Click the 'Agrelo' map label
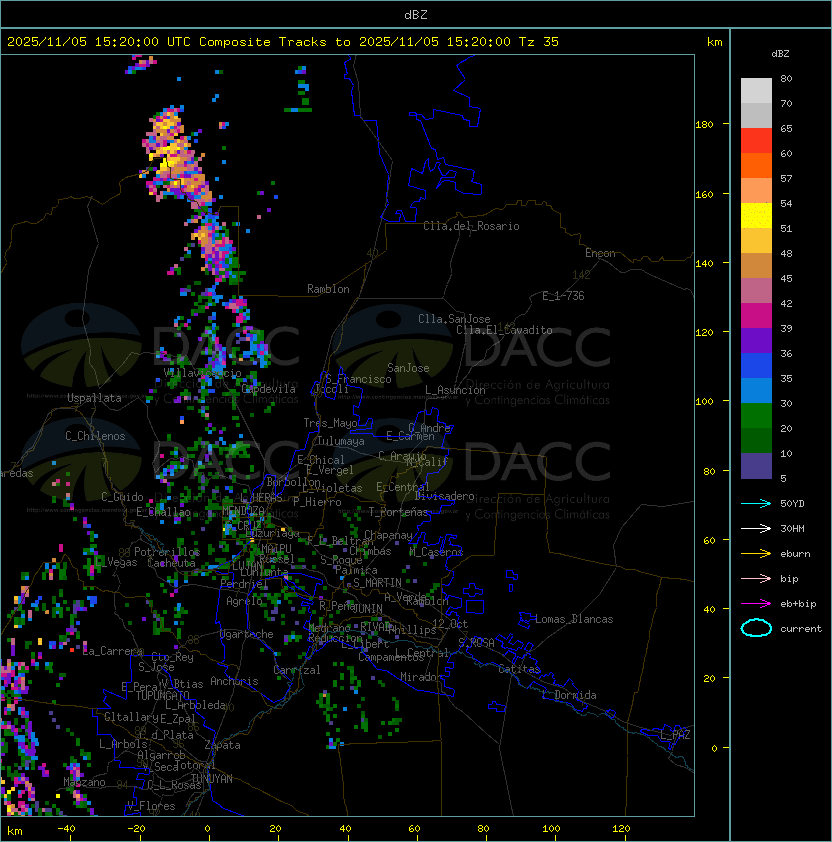 point(244,601)
